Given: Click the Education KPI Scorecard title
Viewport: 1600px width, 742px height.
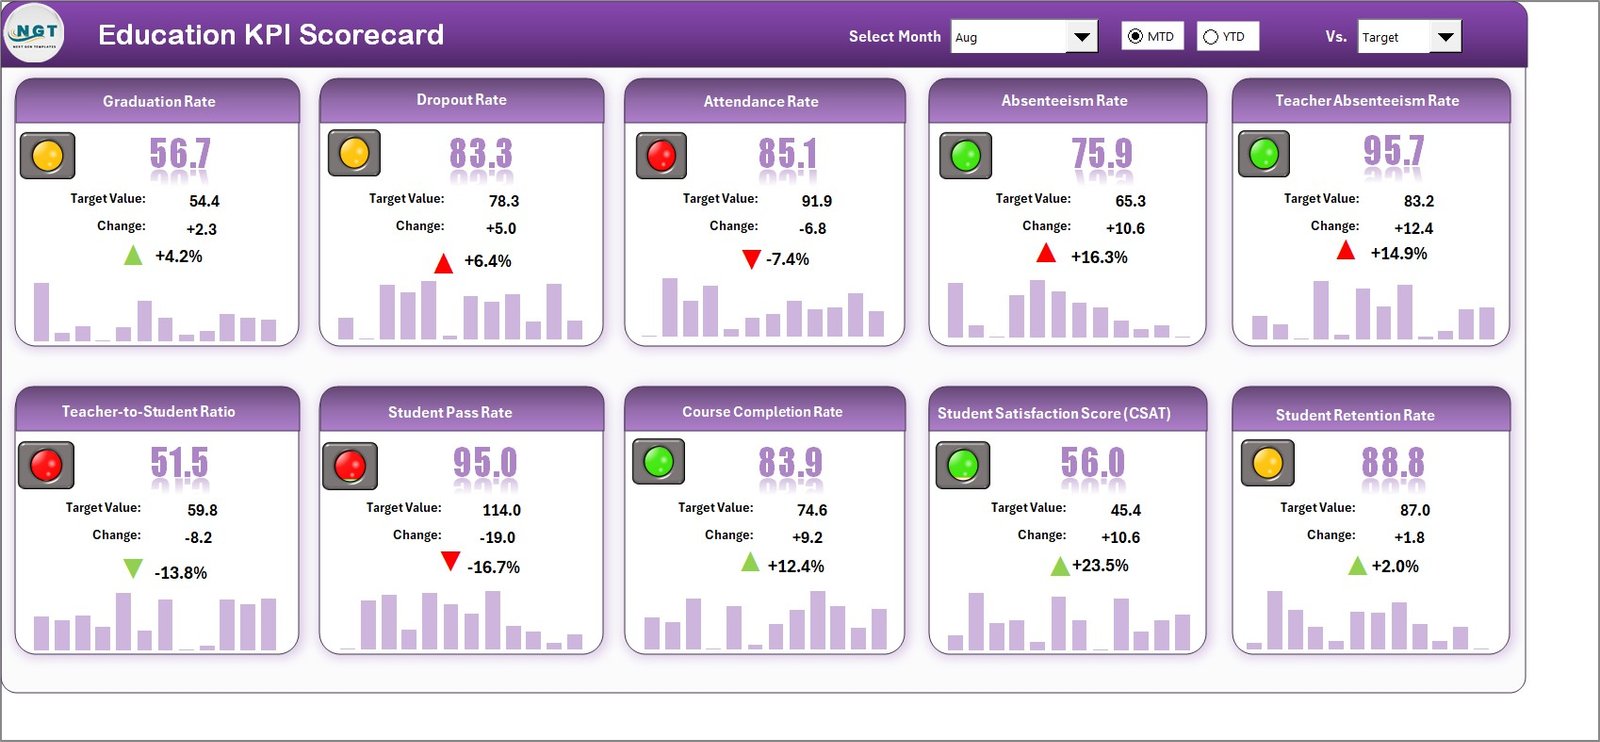Looking at the screenshot, I should (271, 35).
